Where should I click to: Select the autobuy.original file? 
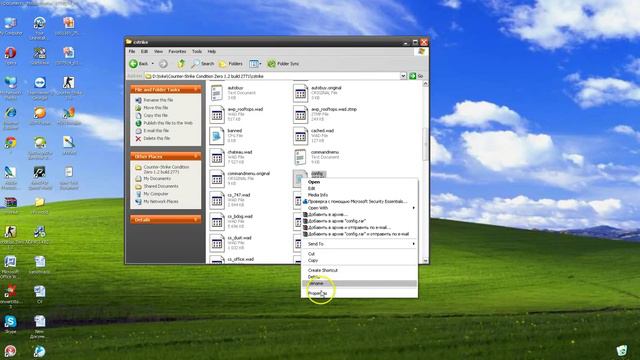[x=318, y=93]
